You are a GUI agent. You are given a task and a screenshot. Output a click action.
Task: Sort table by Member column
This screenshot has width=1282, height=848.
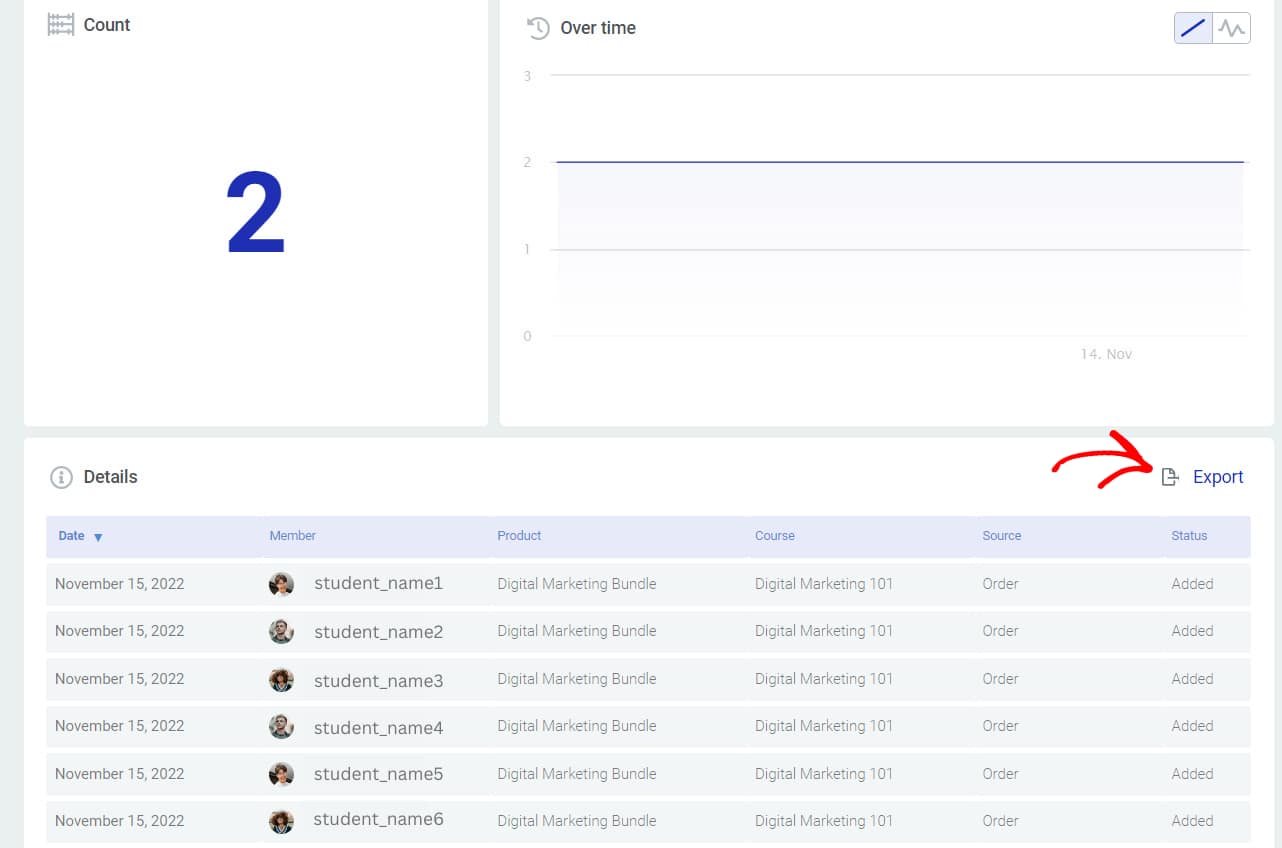click(x=292, y=536)
